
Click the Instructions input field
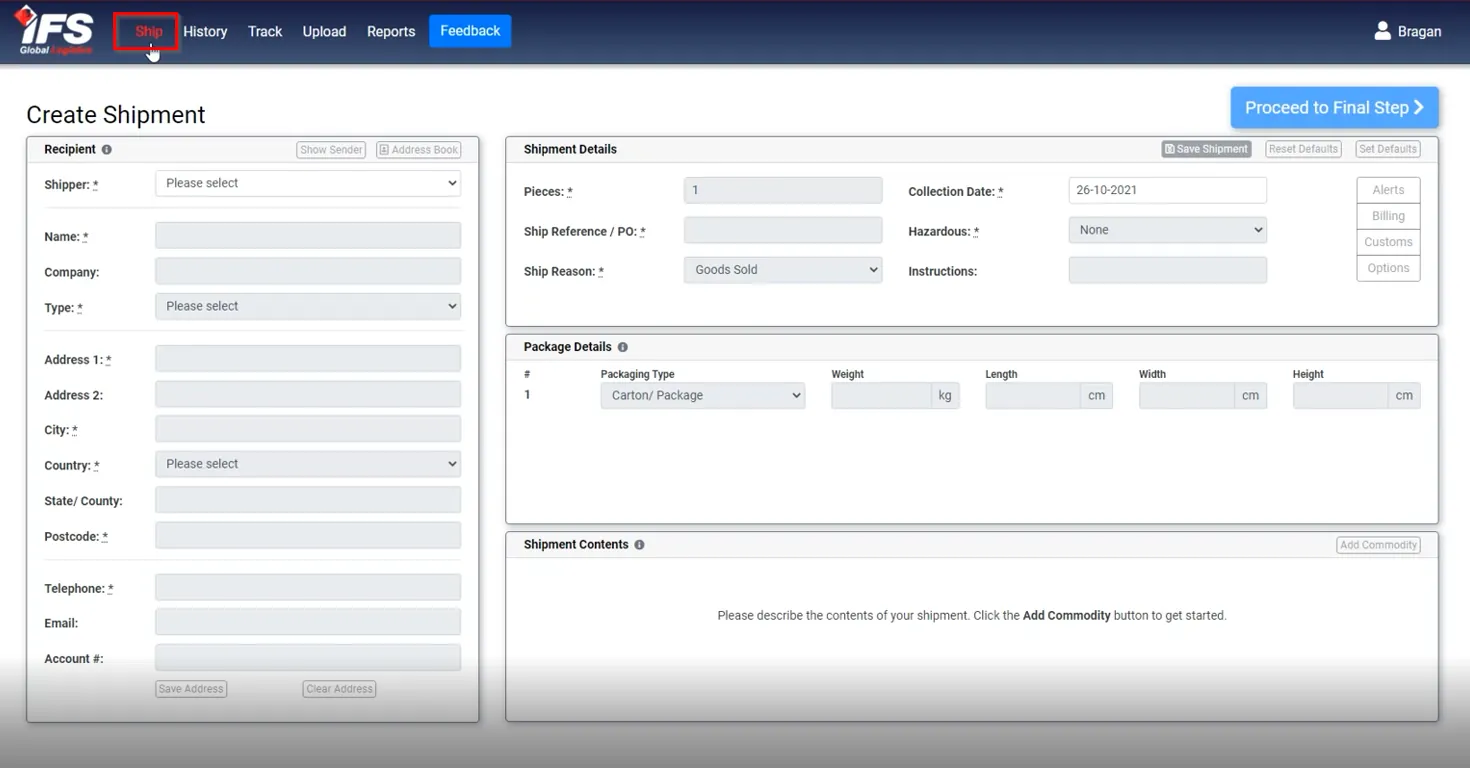coord(1168,270)
